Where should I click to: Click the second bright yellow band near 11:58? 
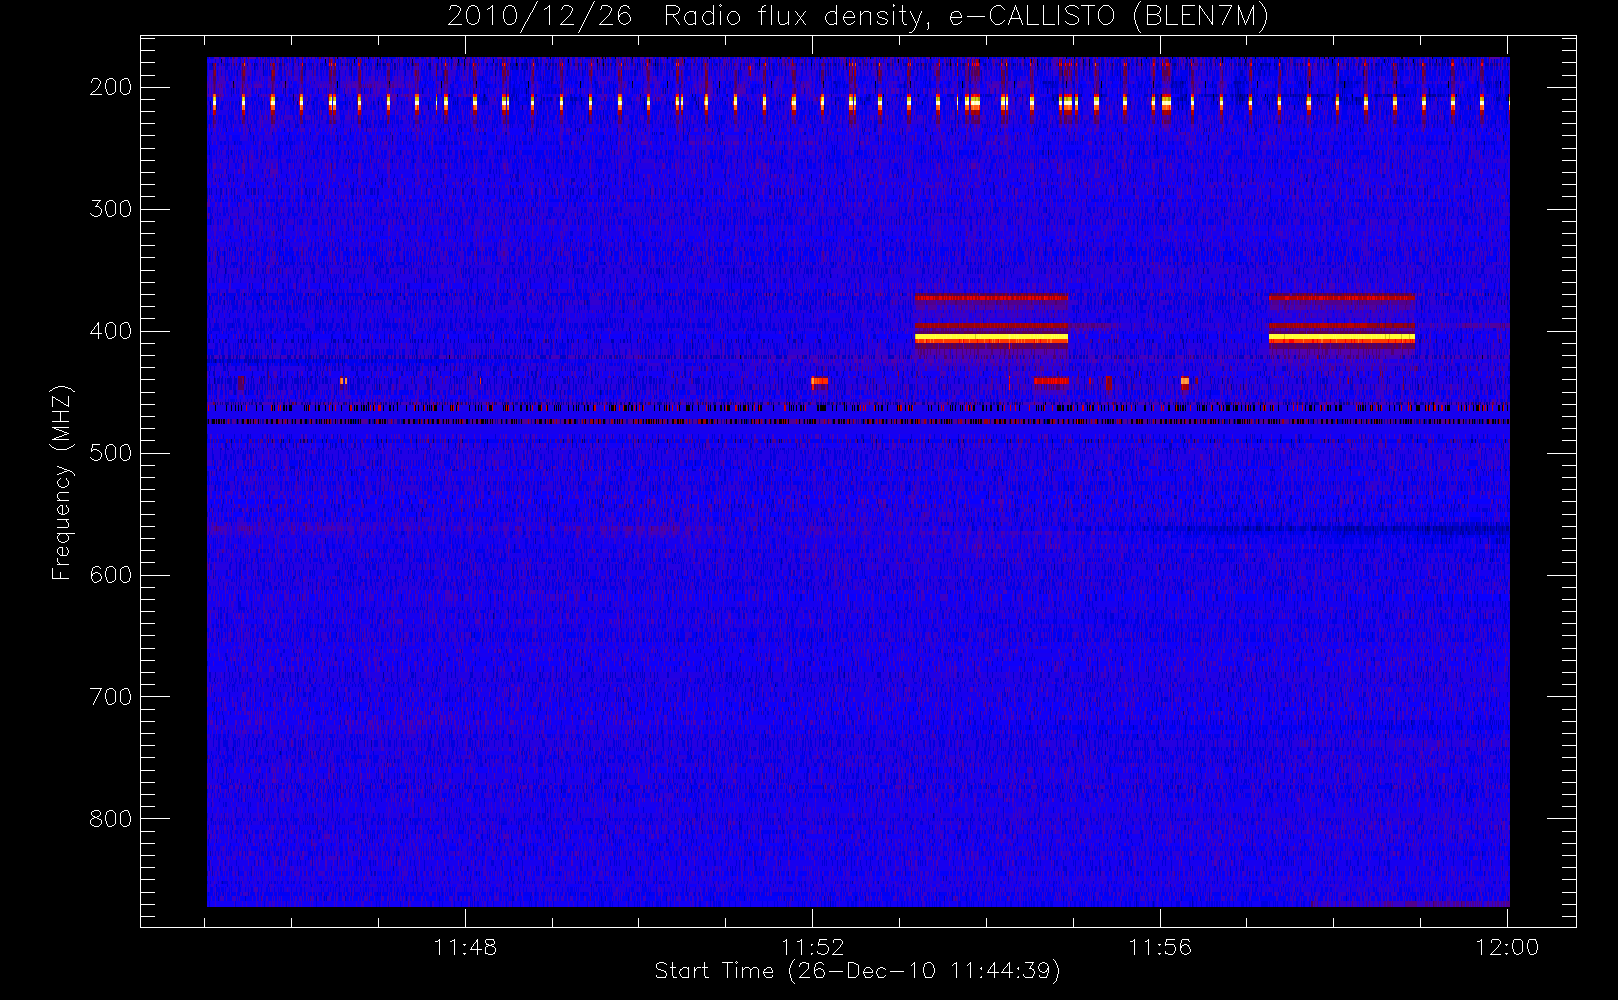[1342, 339]
